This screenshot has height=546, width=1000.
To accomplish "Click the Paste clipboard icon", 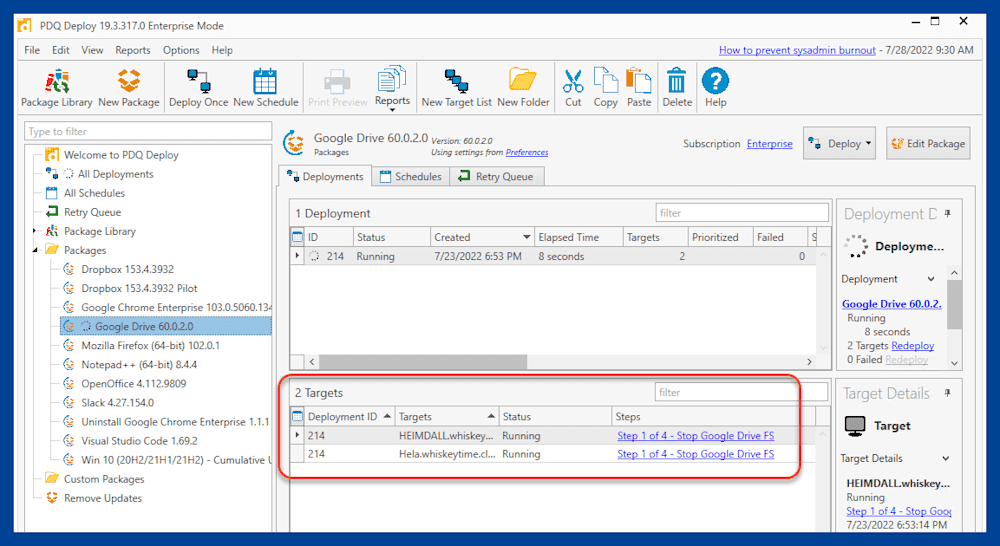I will [x=638, y=88].
